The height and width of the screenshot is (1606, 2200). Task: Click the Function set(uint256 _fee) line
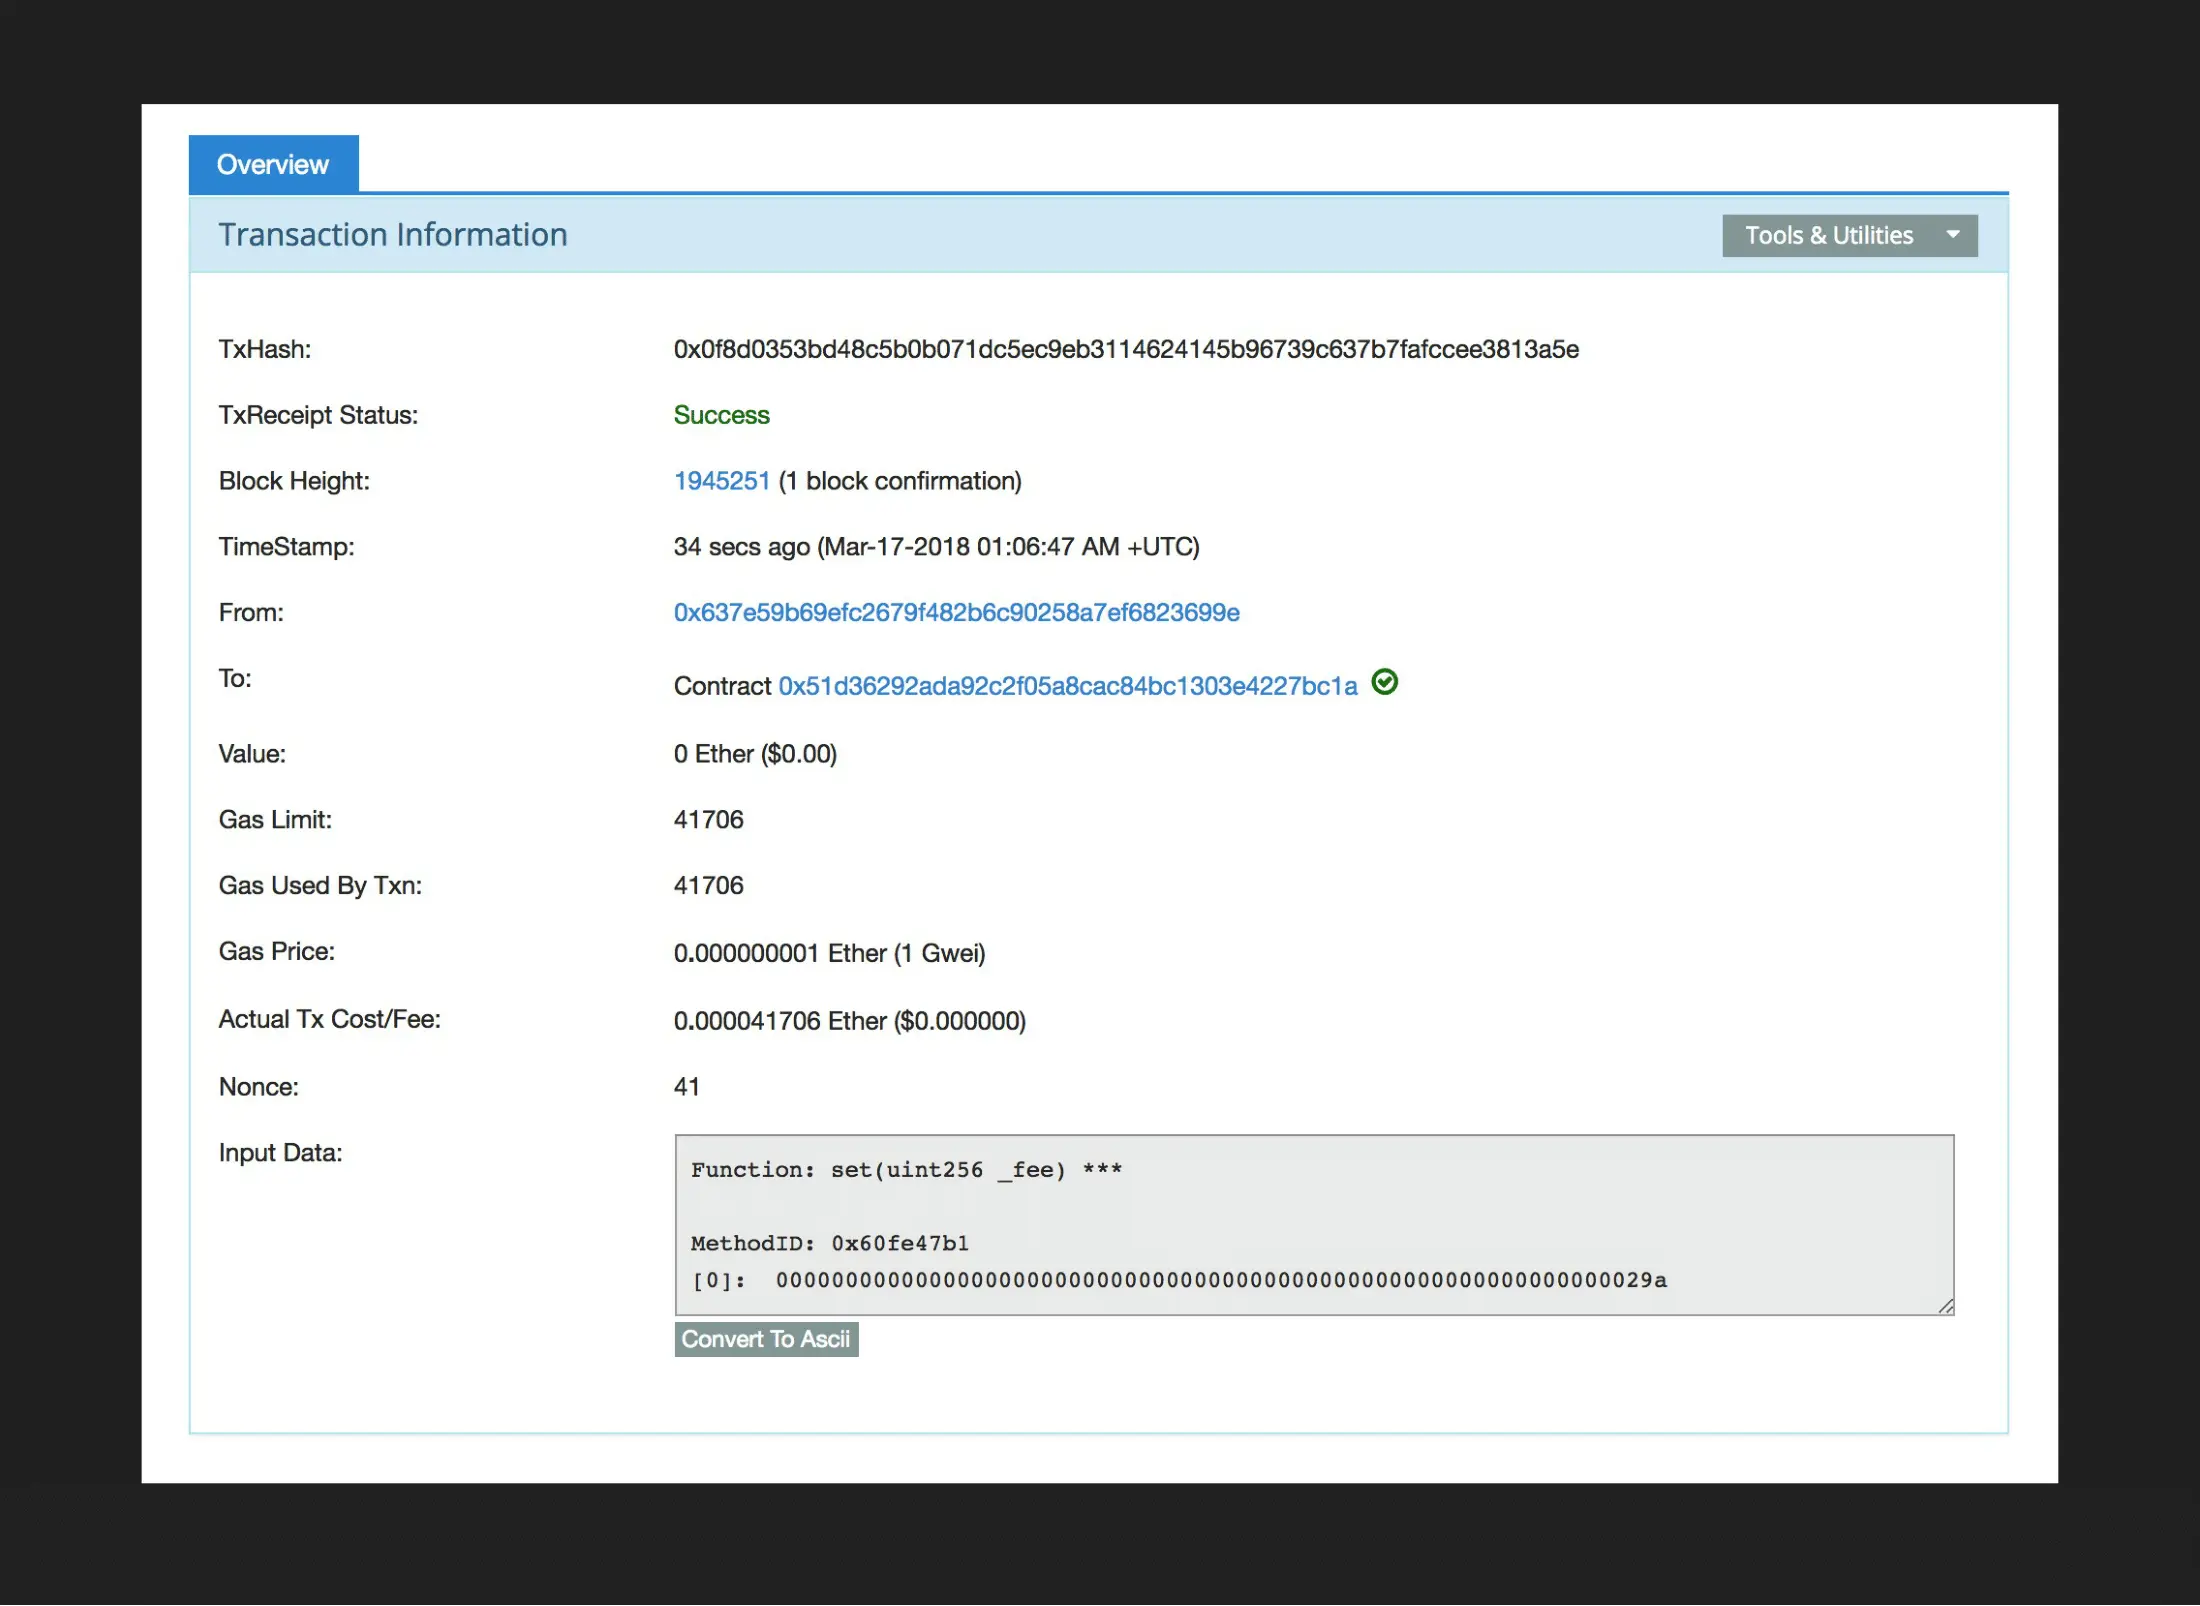pos(905,1170)
